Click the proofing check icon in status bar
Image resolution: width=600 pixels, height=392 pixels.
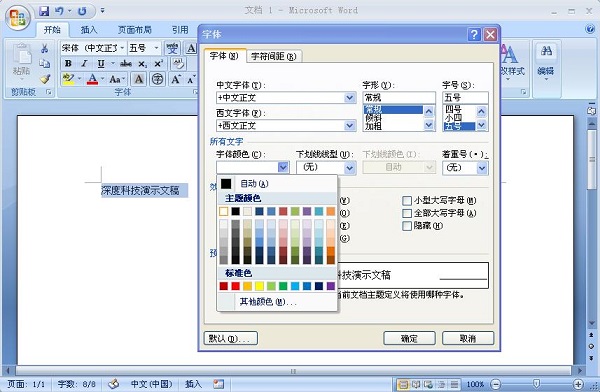[x=114, y=384]
